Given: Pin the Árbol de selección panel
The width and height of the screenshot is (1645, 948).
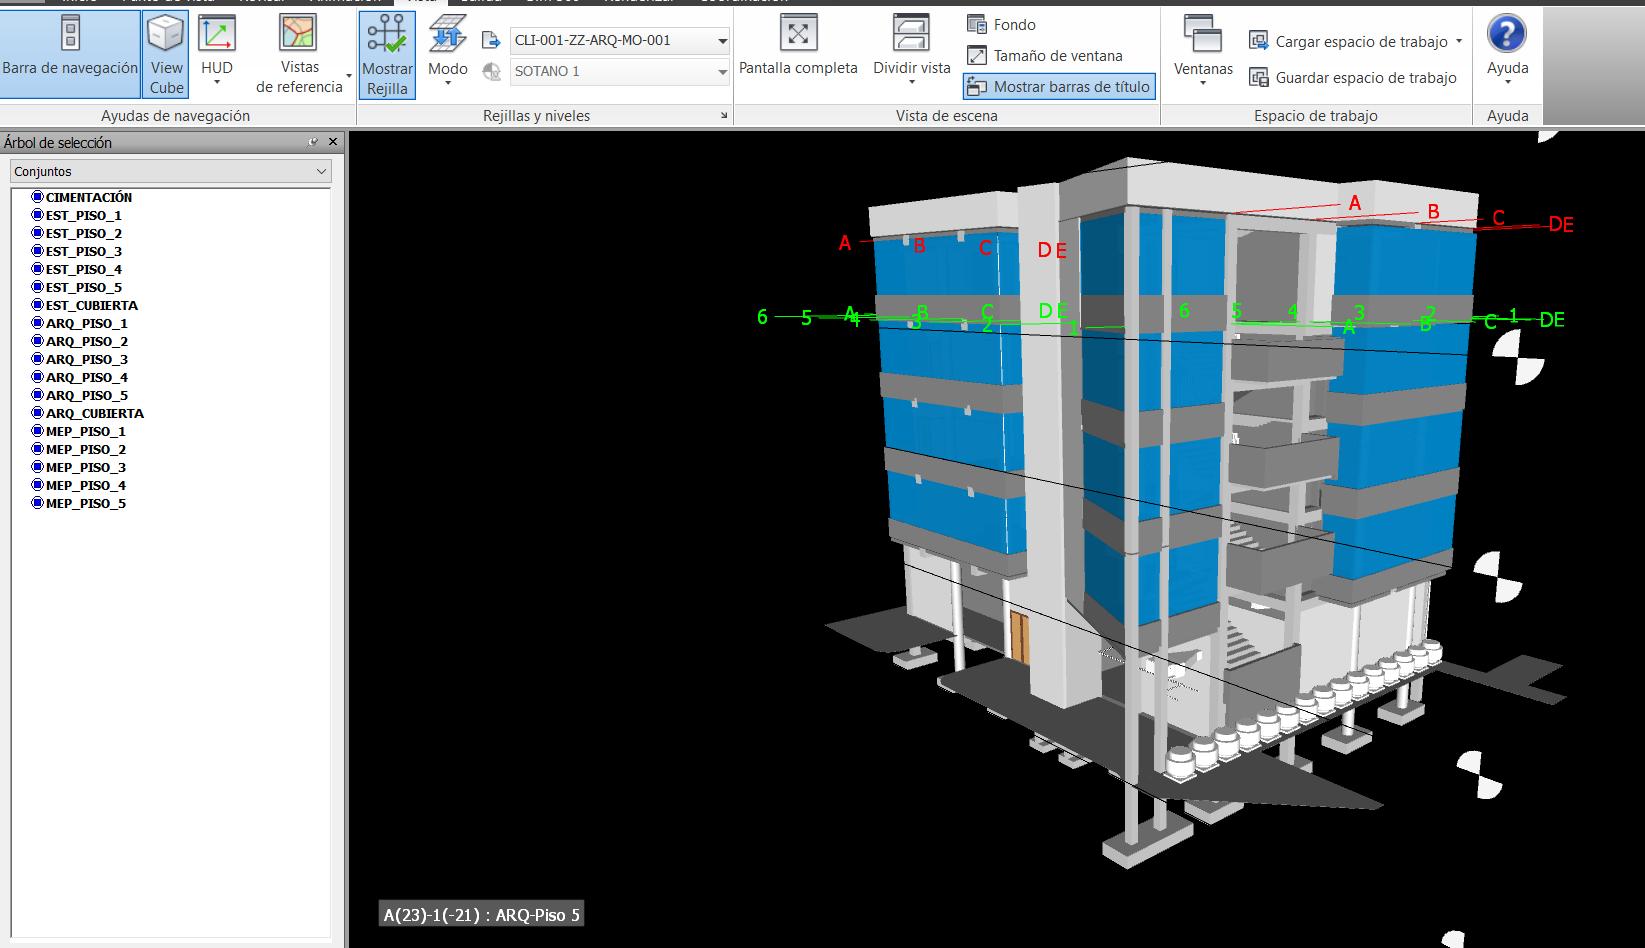Looking at the screenshot, I should (x=313, y=143).
